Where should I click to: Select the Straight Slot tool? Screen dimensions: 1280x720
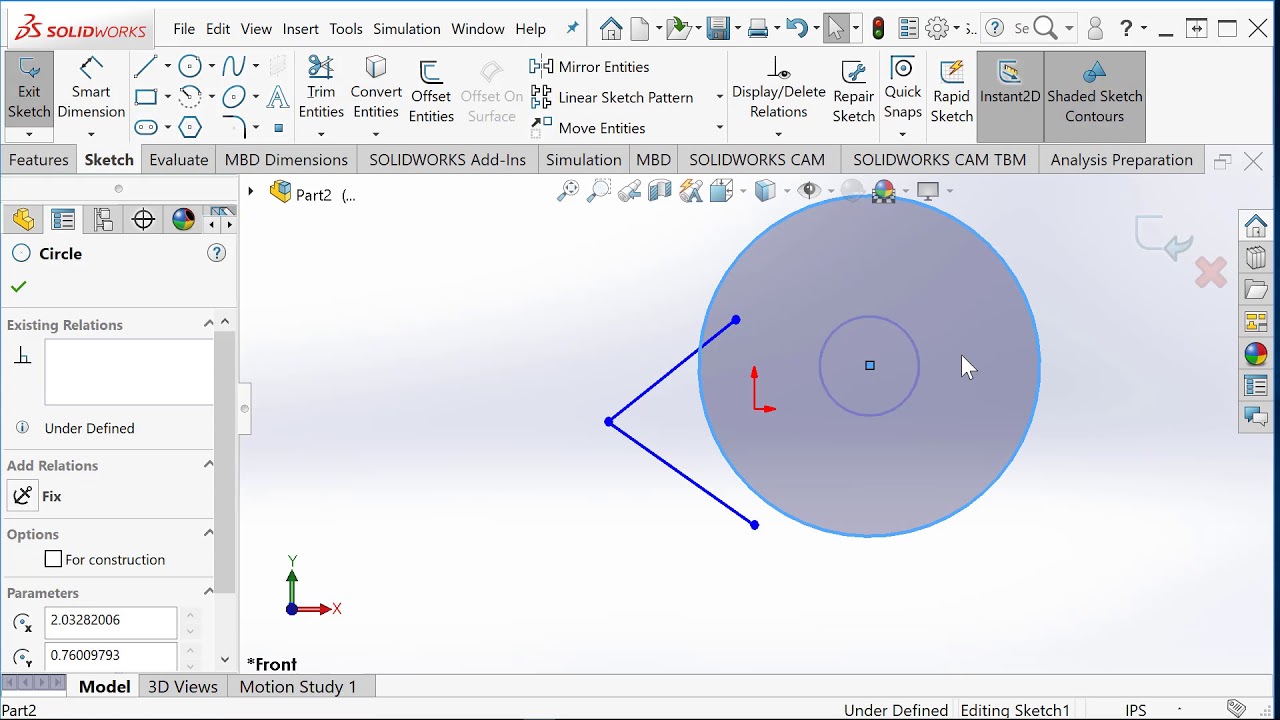pos(146,127)
